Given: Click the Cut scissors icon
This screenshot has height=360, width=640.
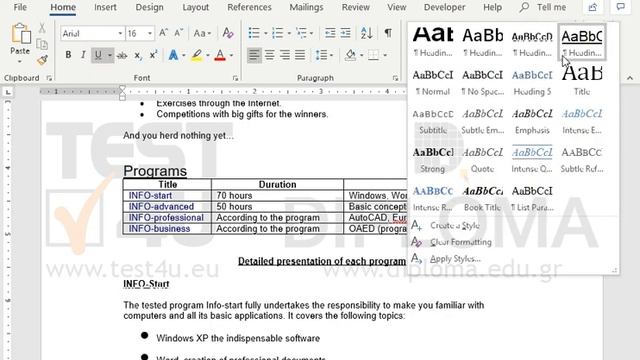Looking at the screenshot, I should (x=42, y=28).
